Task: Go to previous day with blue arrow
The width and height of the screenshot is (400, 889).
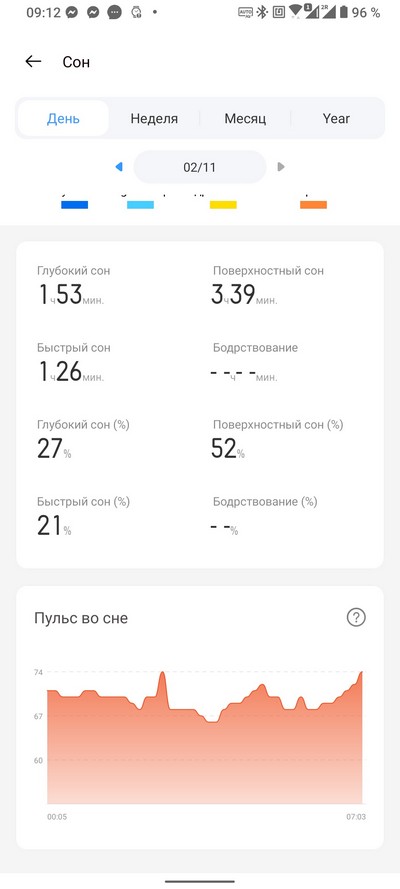Action: pos(118,167)
